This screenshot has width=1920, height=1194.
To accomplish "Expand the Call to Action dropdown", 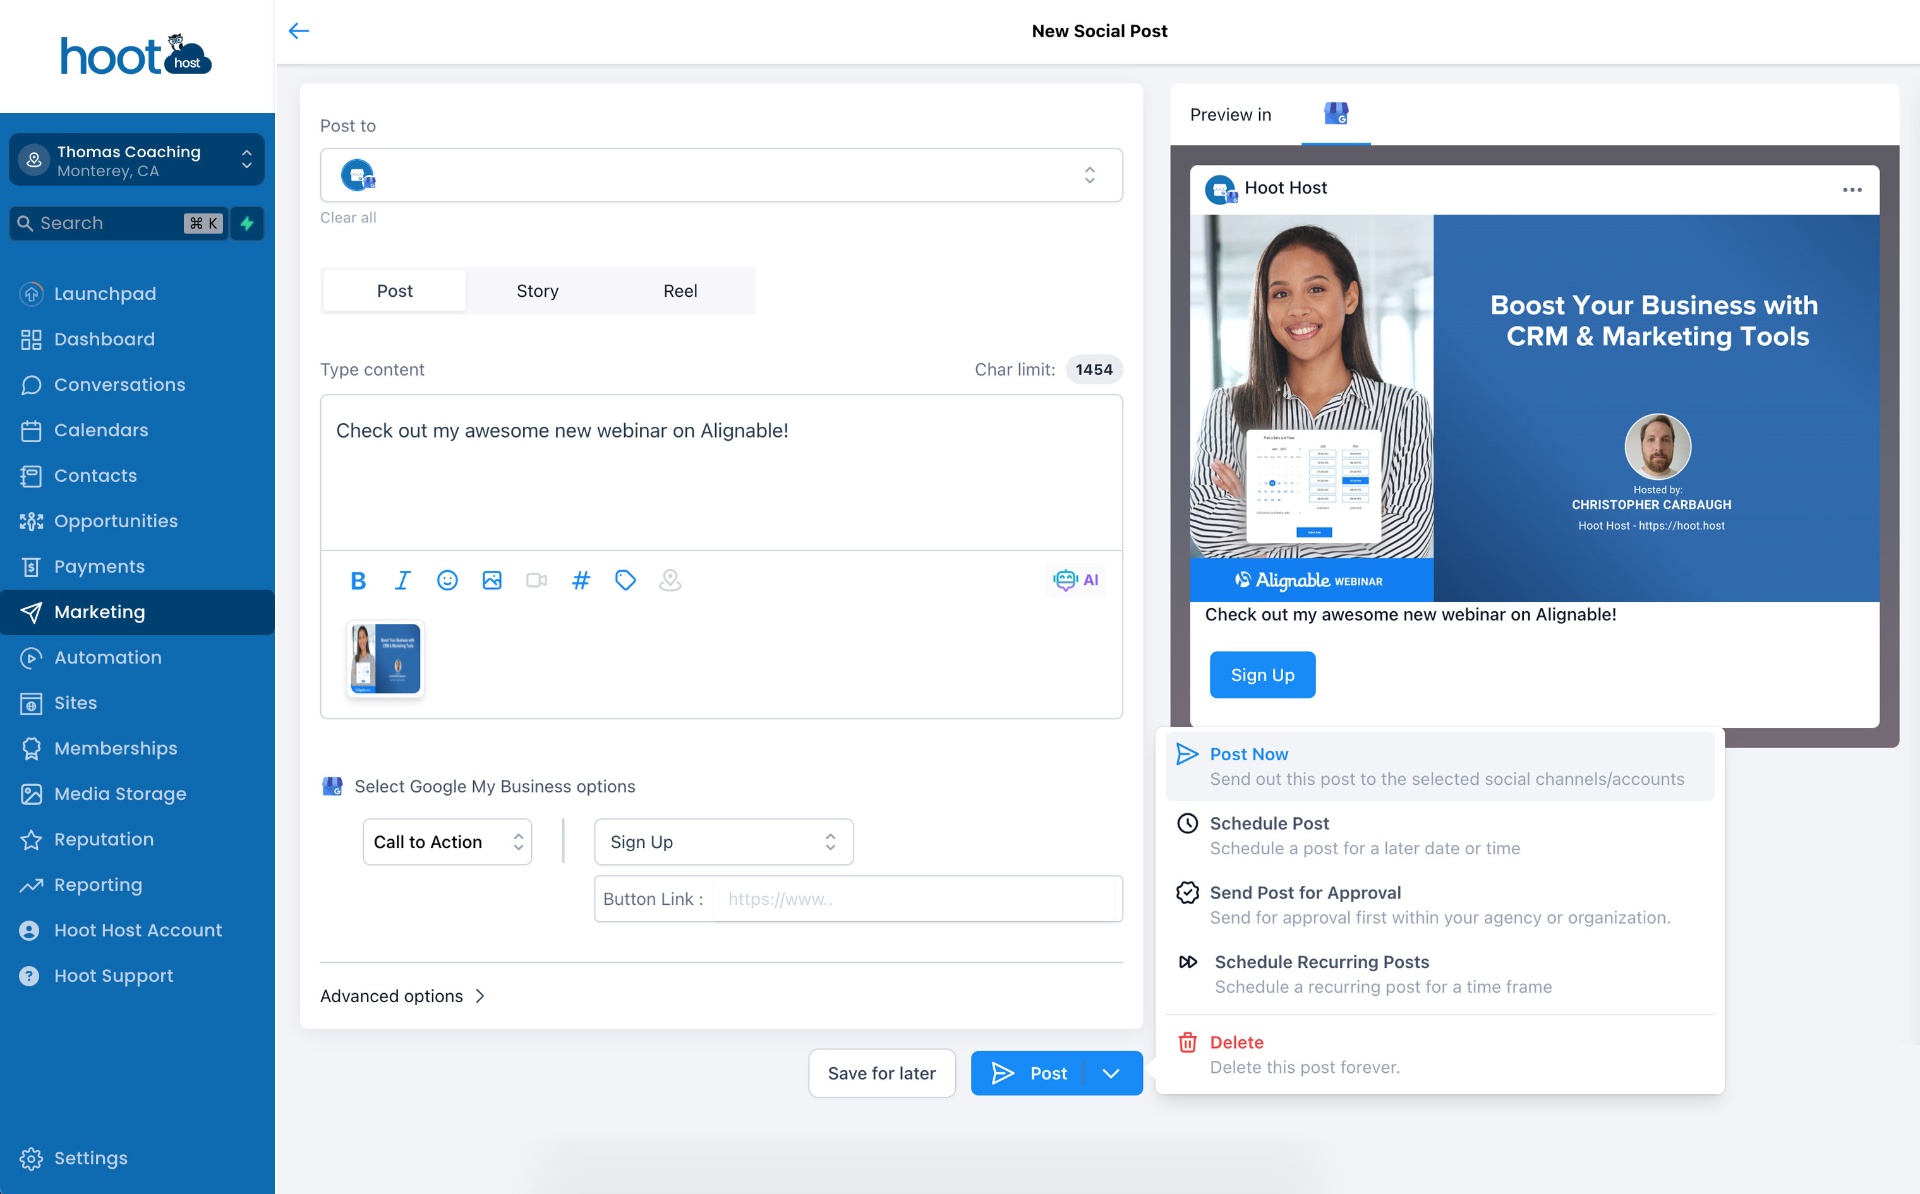I will click(x=446, y=841).
